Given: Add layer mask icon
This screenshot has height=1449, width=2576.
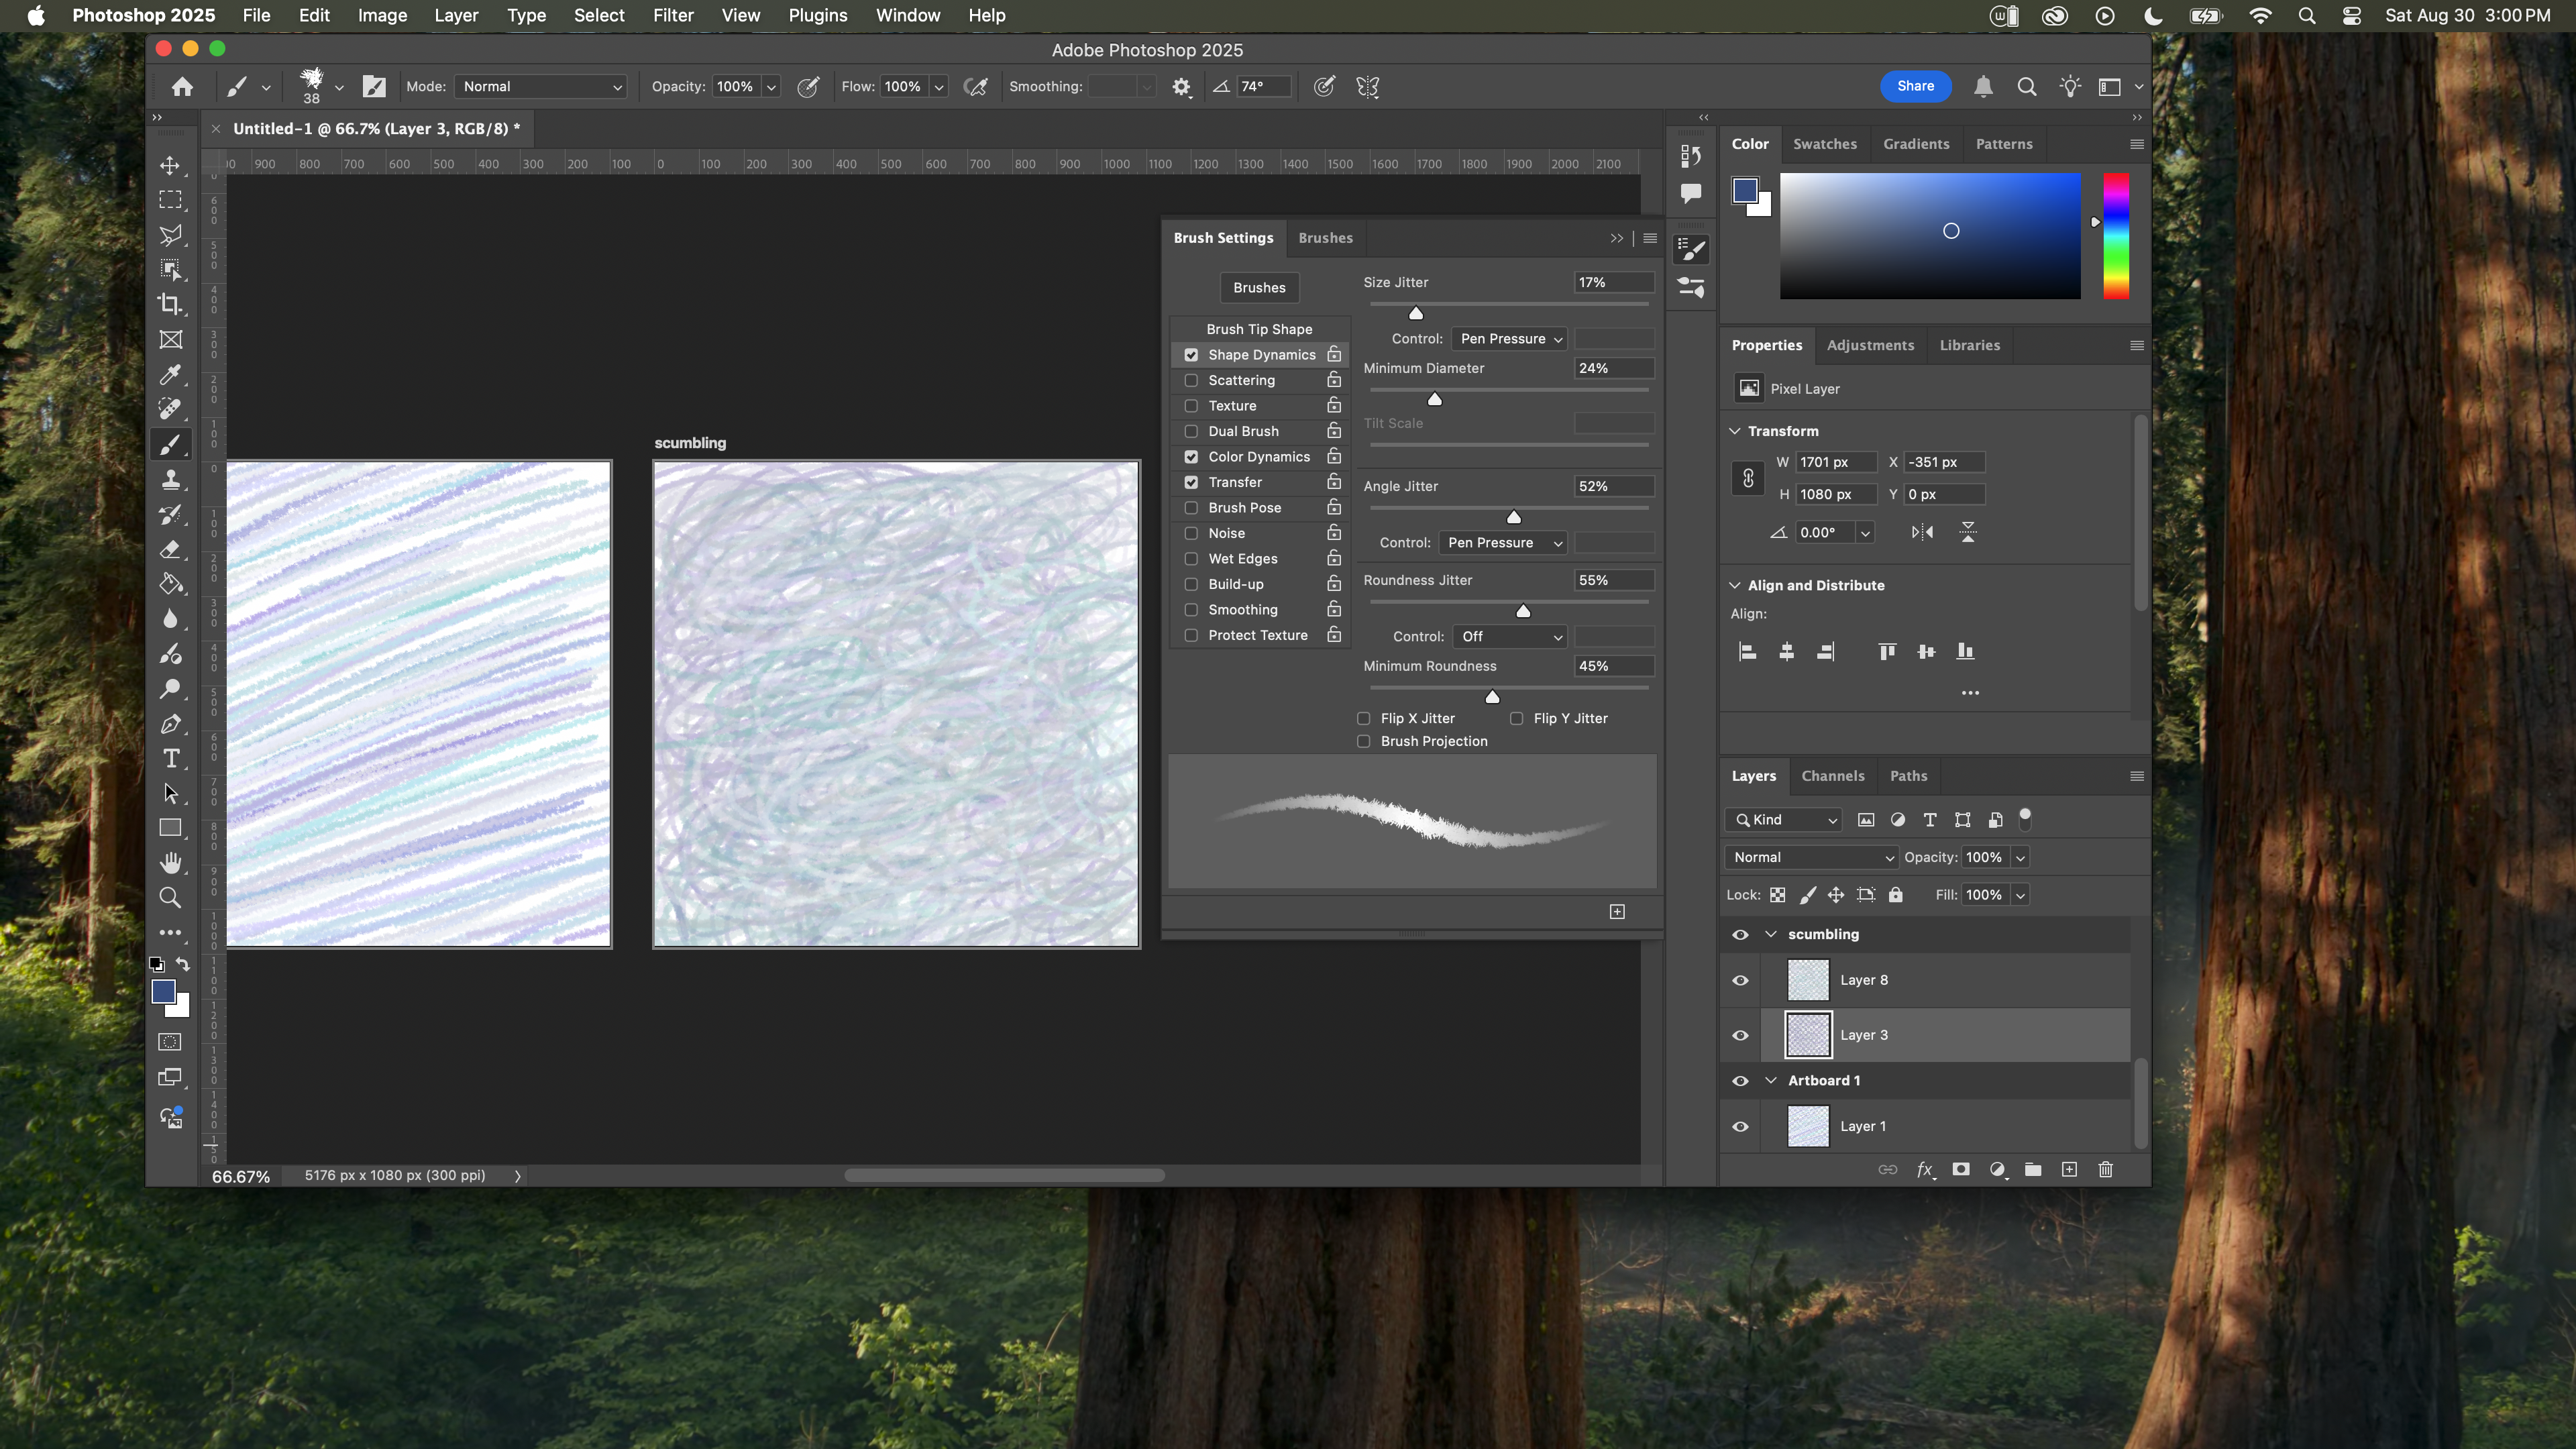Looking at the screenshot, I should (1961, 1169).
